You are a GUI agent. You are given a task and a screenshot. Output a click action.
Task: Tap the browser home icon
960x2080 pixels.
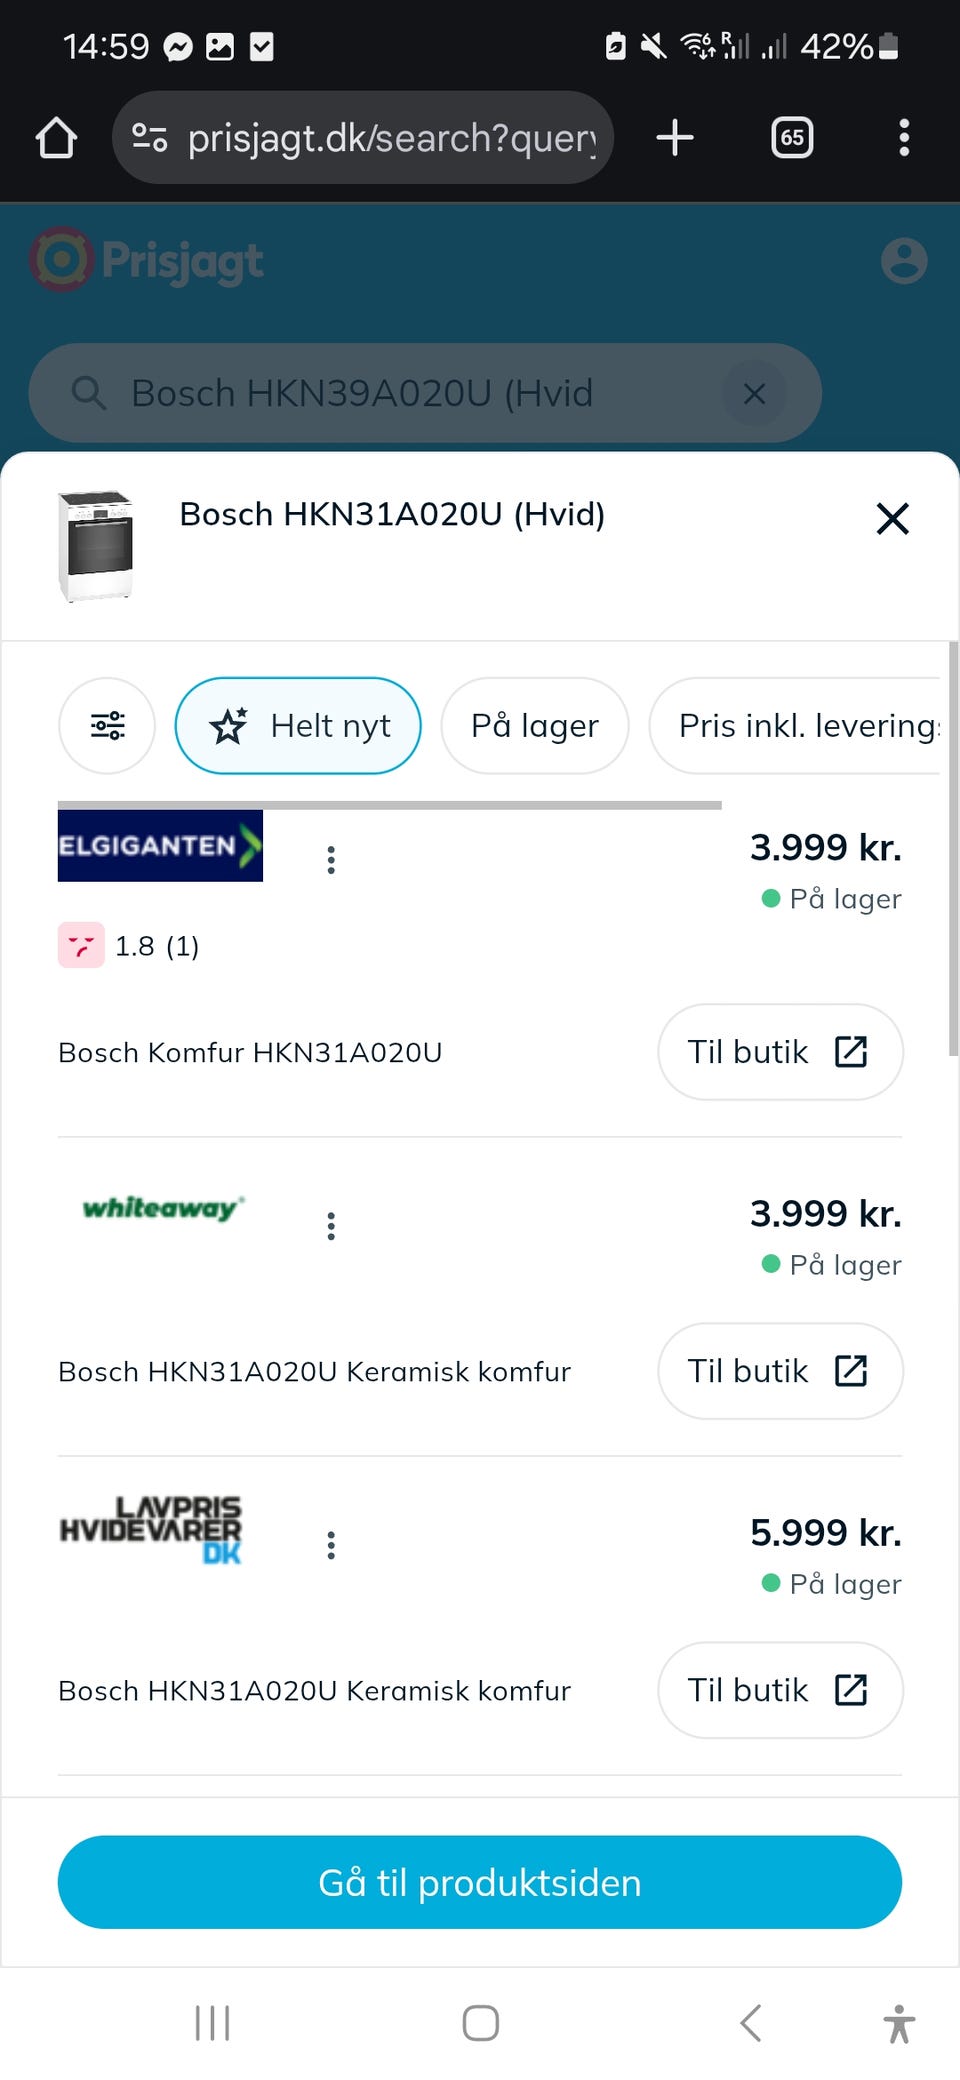click(x=57, y=138)
